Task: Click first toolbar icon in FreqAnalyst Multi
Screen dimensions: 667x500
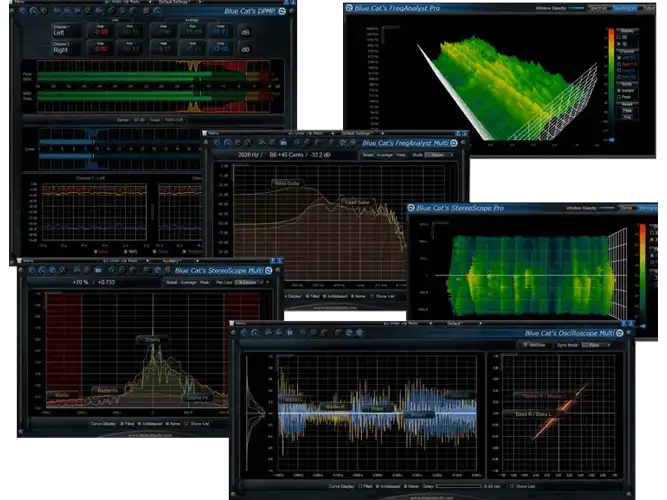Action: tap(217, 143)
